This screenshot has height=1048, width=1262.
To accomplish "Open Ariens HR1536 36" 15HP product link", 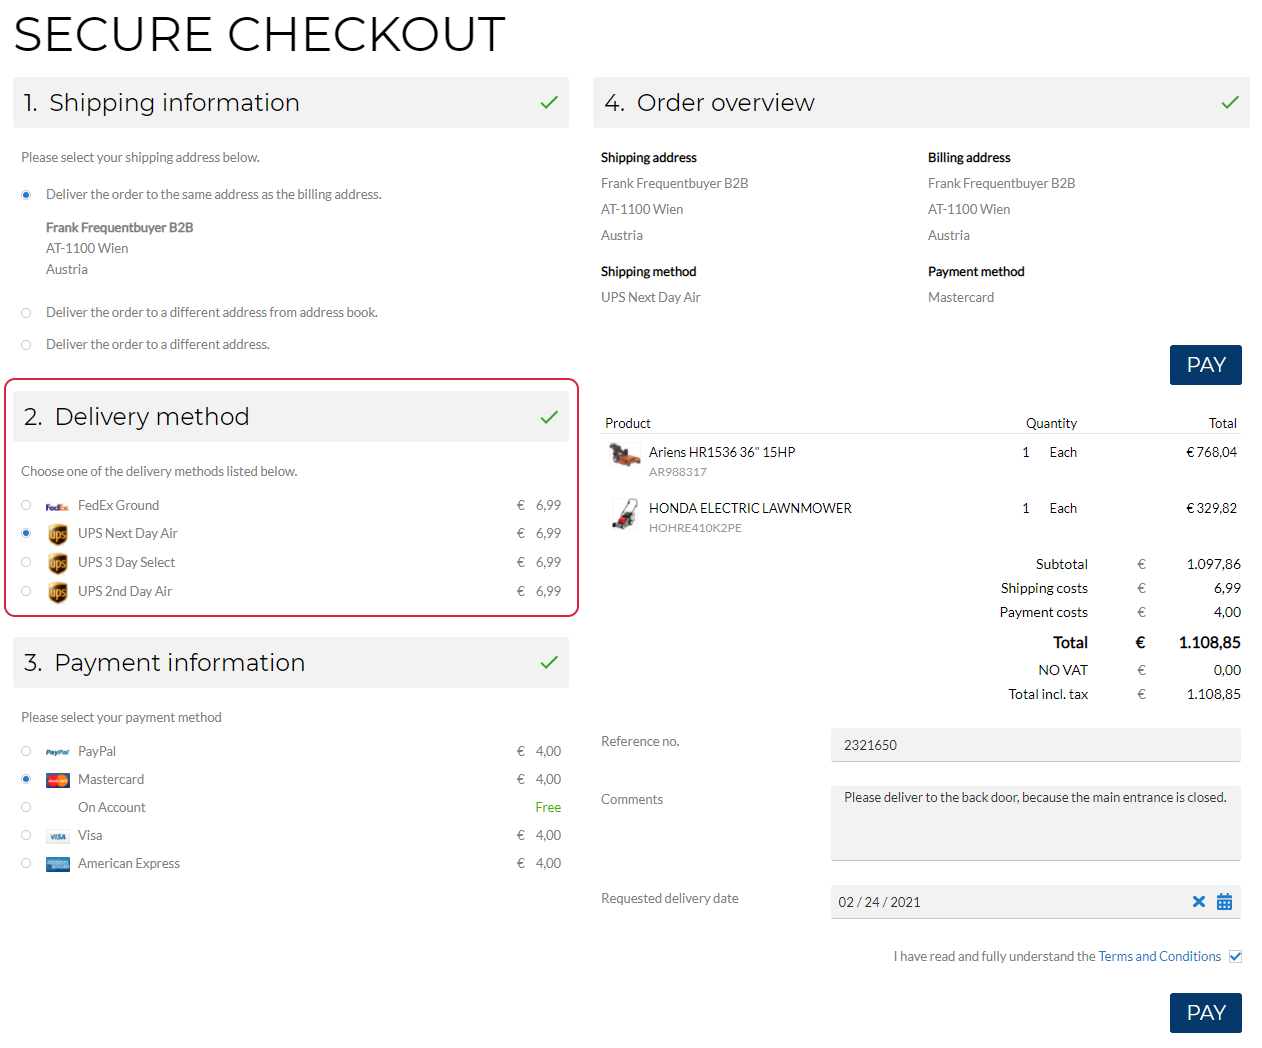I will click(x=722, y=453).
